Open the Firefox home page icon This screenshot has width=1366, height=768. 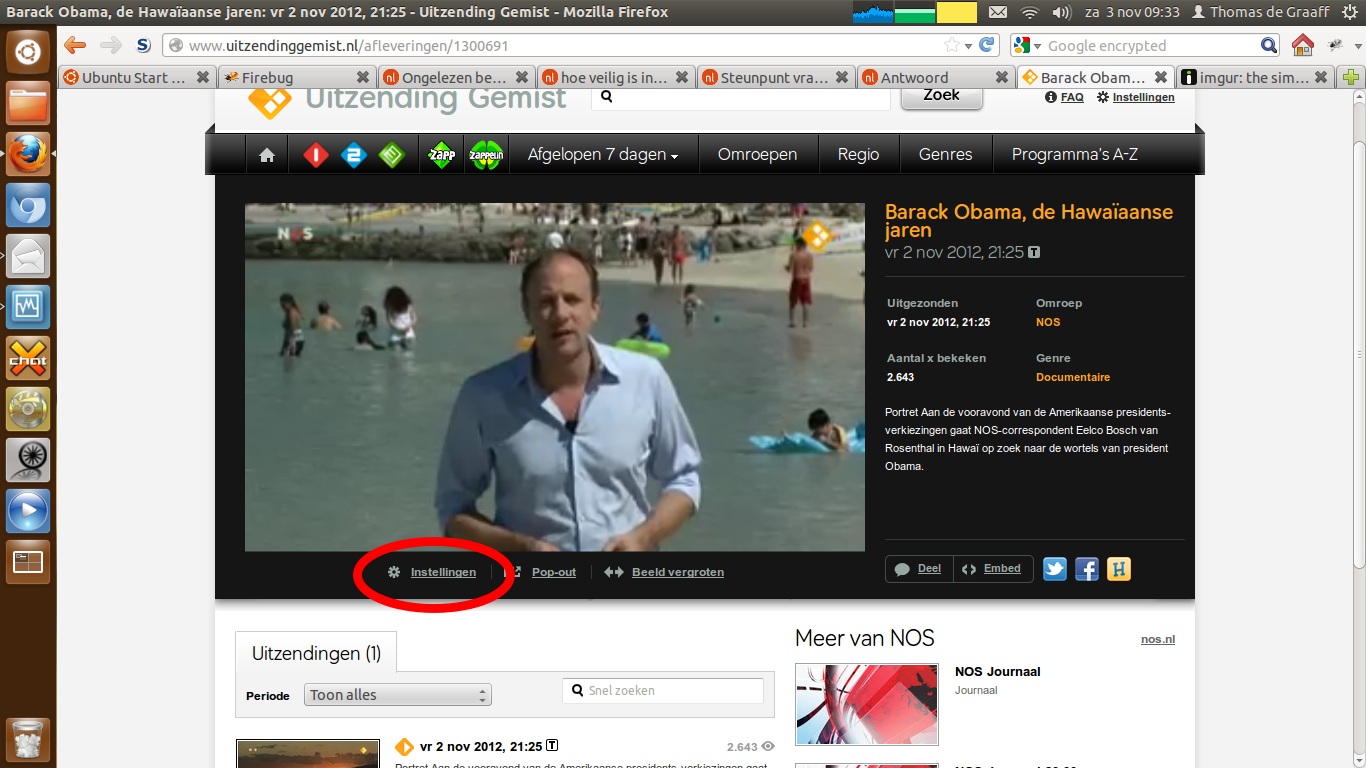(1302, 45)
